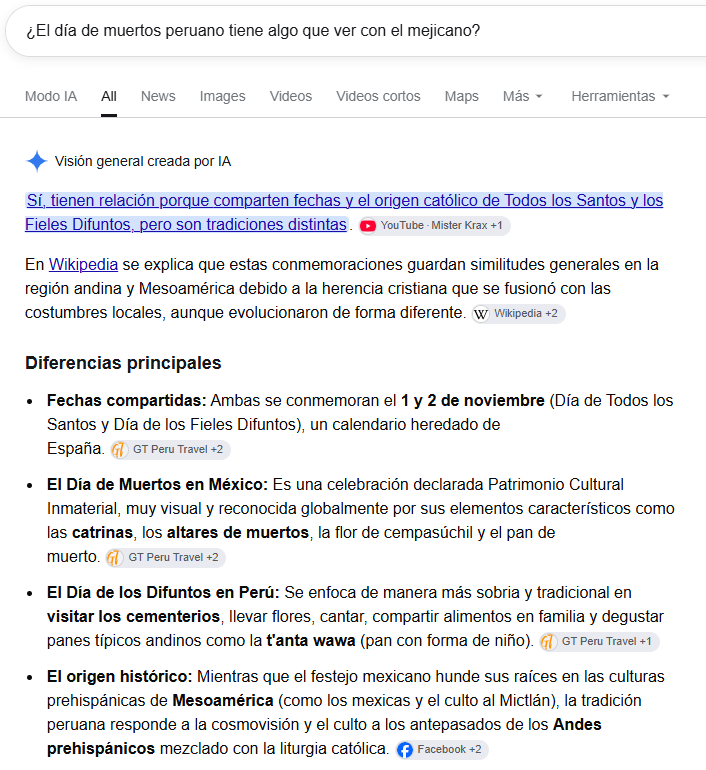706x770 pixels.
Task: Open the Wikipedia +2 source chip
Action: click(518, 313)
